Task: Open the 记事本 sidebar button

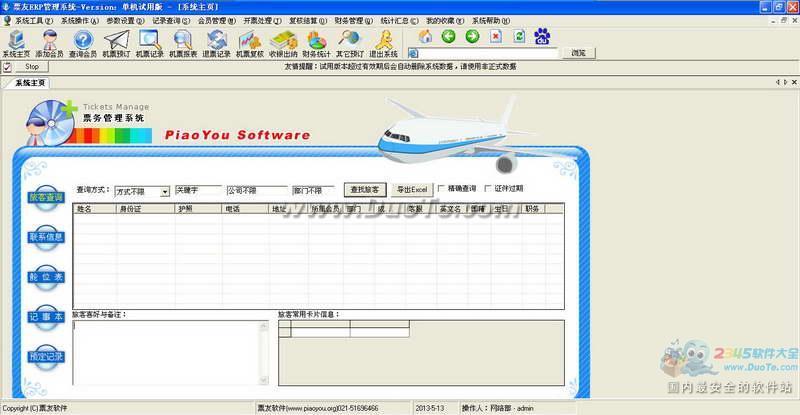Action: coord(46,318)
